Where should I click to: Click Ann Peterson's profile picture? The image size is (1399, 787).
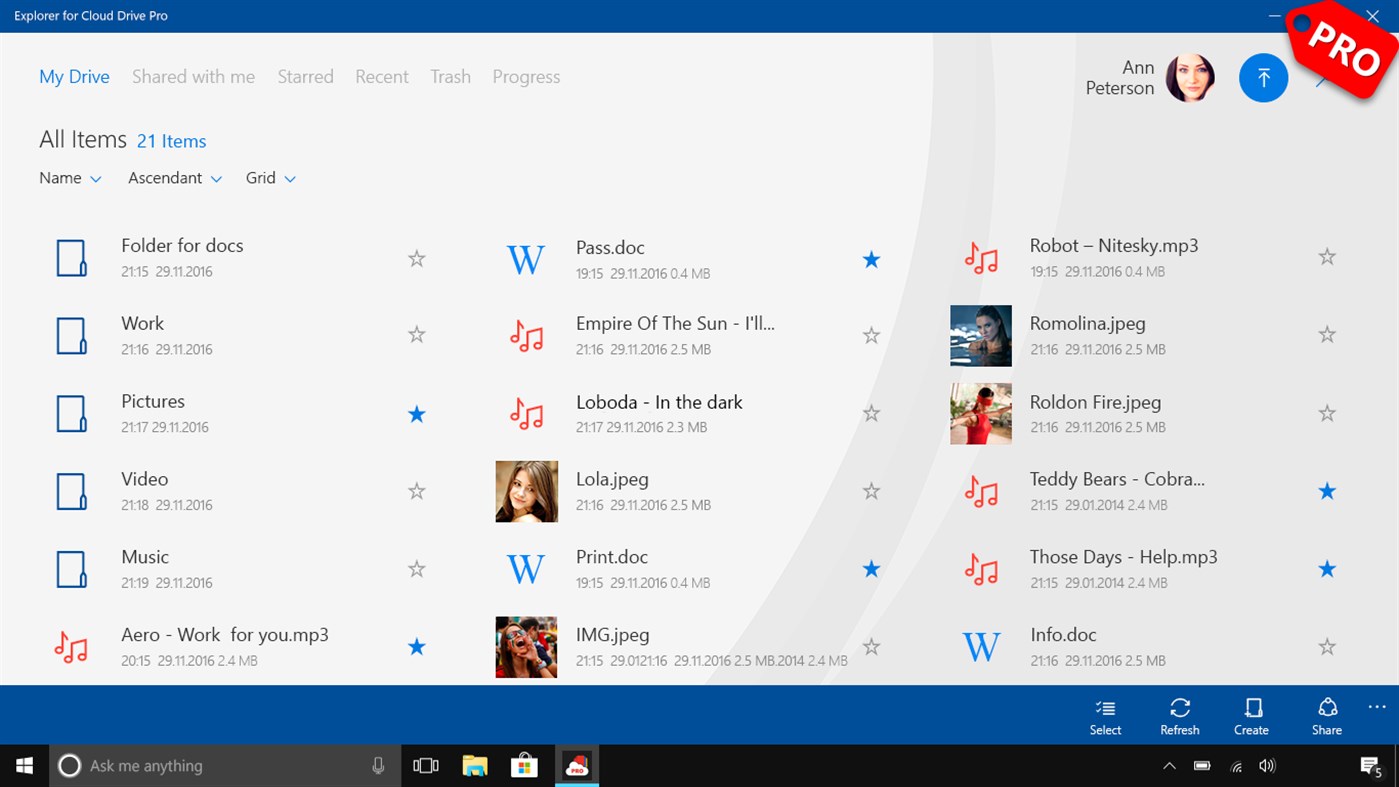pos(1193,77)
